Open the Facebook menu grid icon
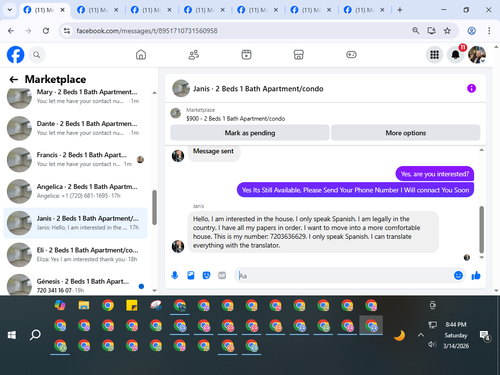The height and width of the screenshot is (375, 500). 434,55
